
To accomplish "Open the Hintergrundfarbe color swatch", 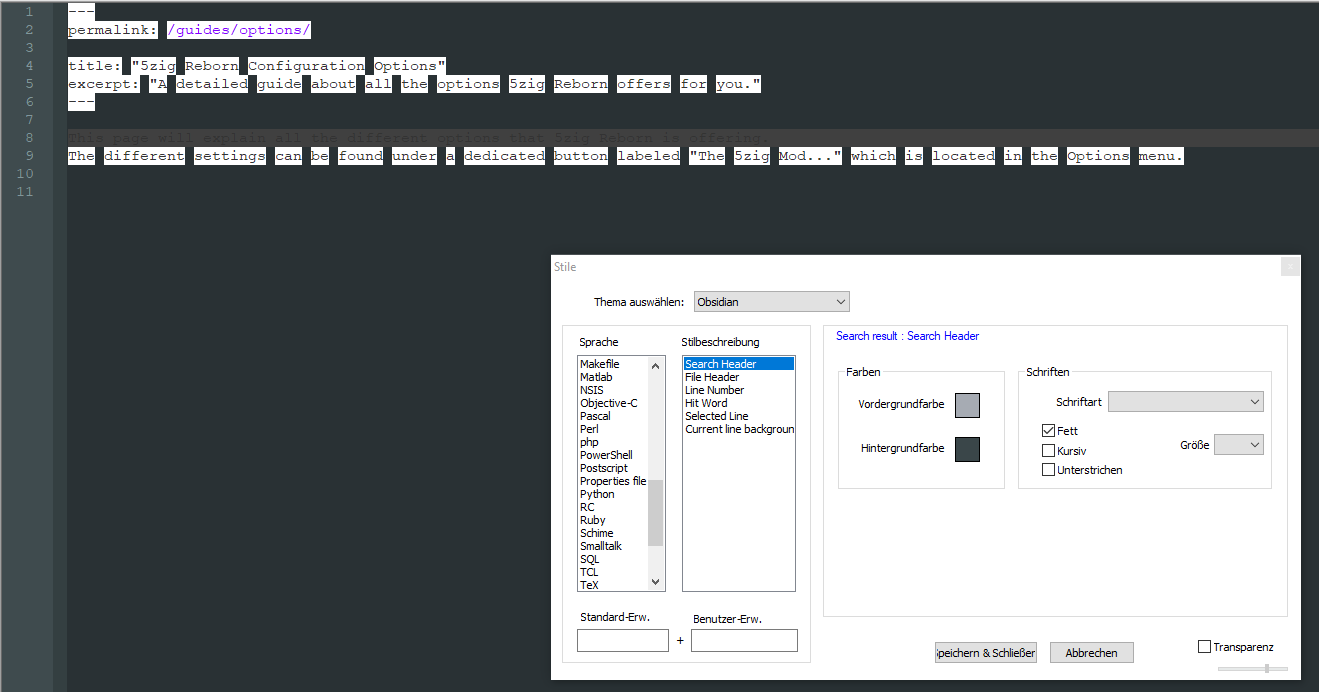I will click(x=967, y=449).
